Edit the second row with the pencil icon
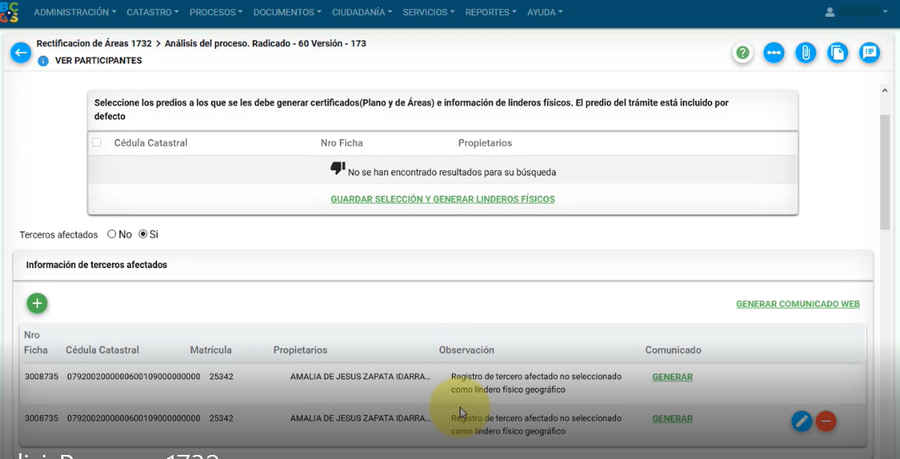The height and width of the screenshot is (459, 900). click(801, 421)
